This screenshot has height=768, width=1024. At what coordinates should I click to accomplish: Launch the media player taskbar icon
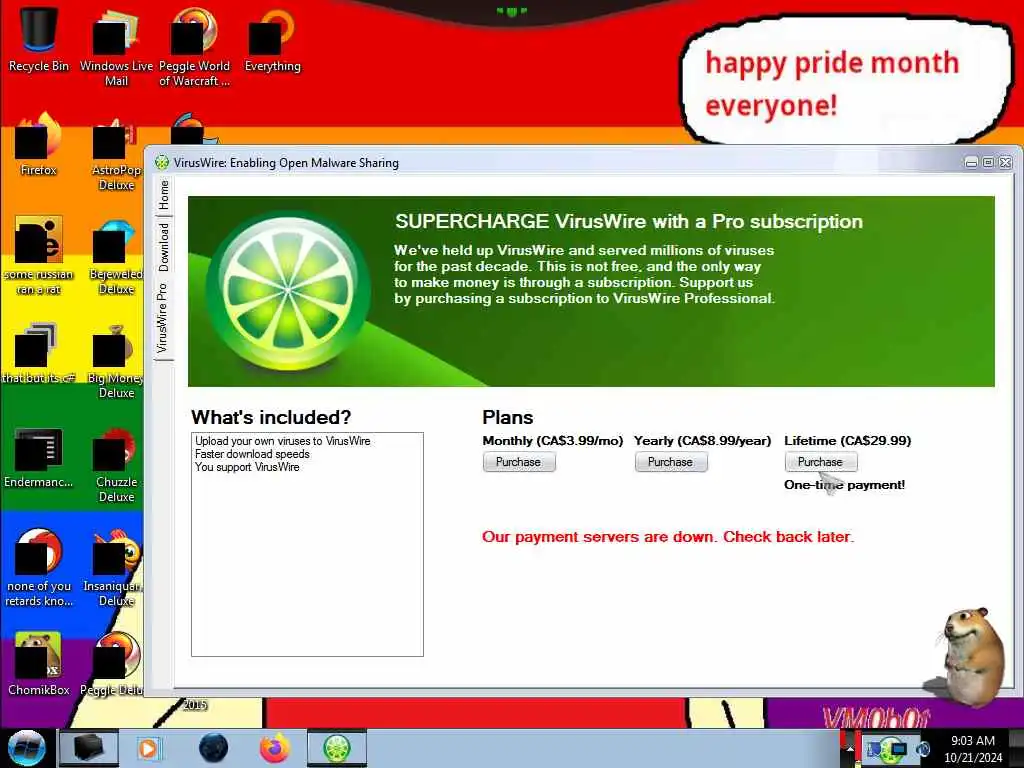(148, 748)
